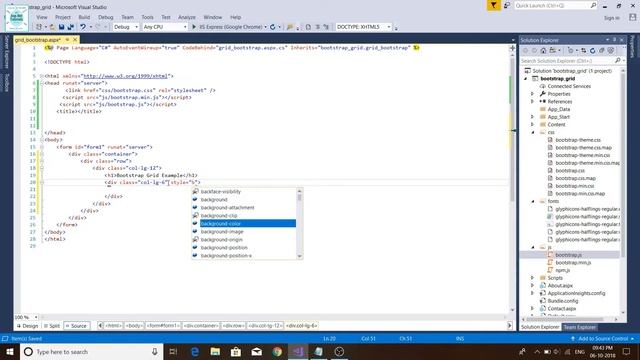
Task: Click Search Solution Explorer input field
Action: [x=567, y=60]
